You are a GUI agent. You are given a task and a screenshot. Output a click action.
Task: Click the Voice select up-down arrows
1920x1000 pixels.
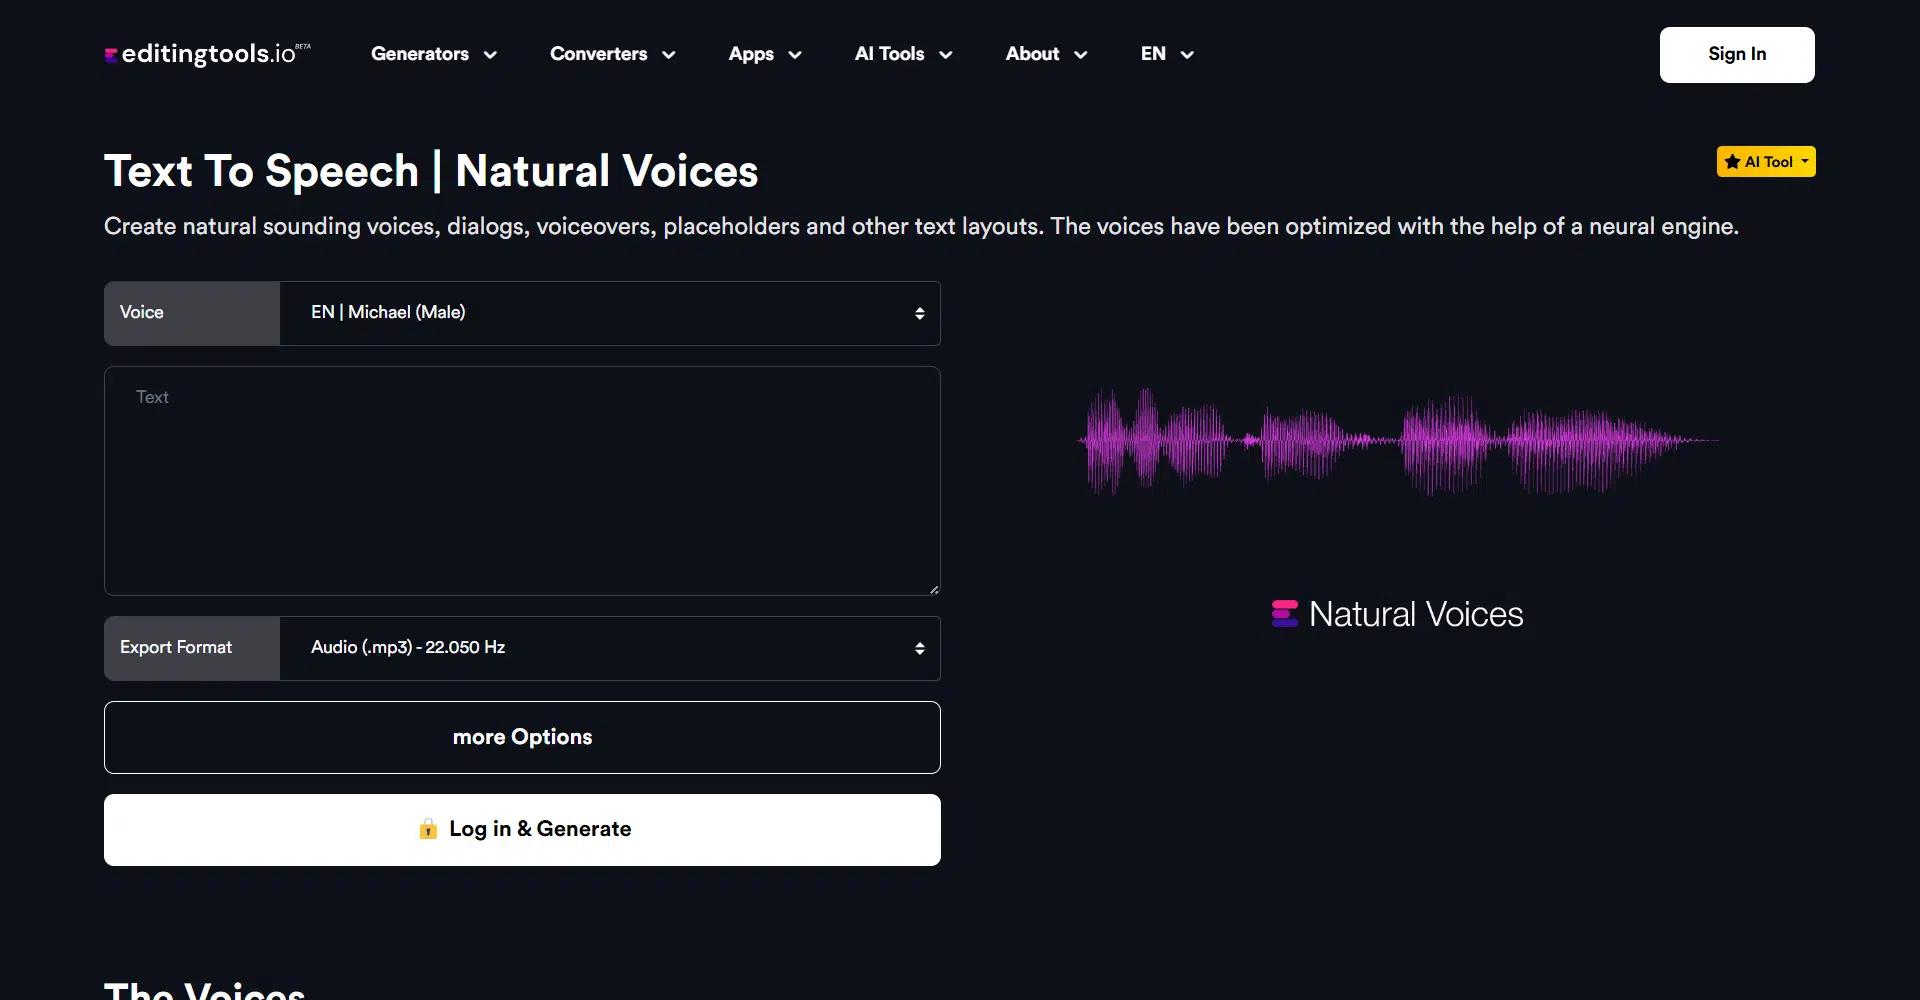(919, 314)
